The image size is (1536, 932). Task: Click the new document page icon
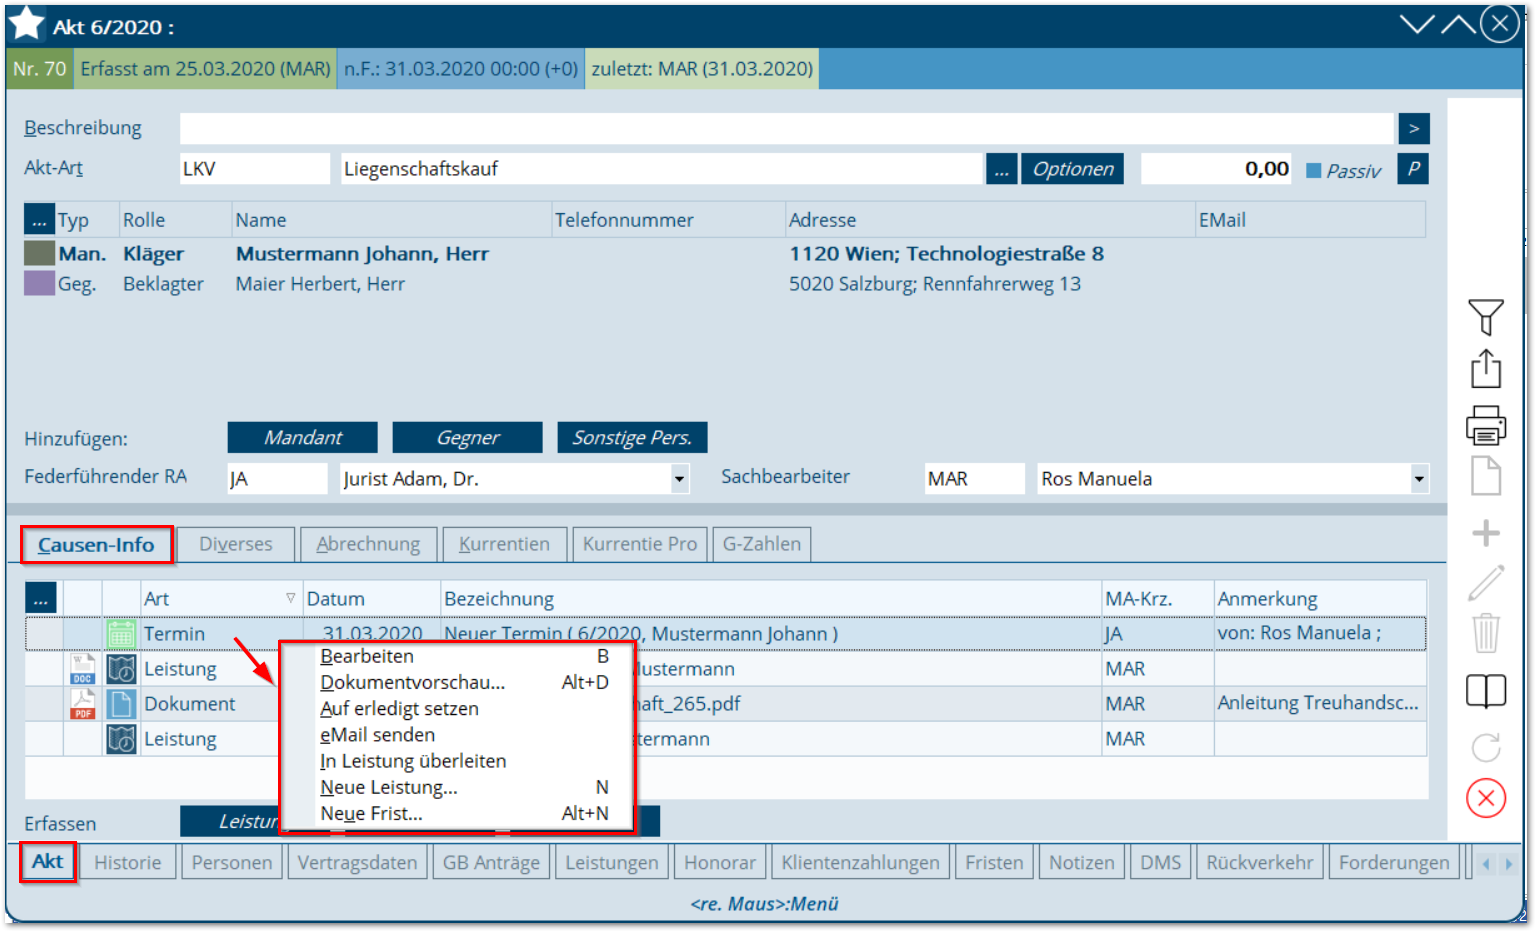click(x=1486, y=476)
